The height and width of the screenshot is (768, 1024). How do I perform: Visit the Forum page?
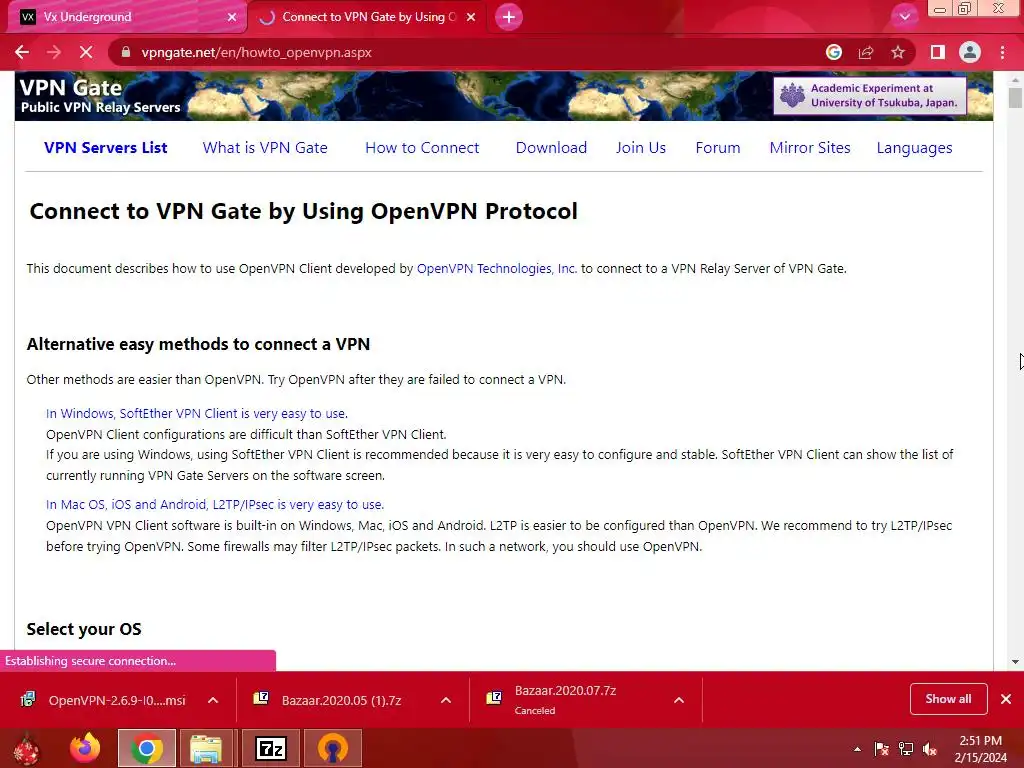[718, 148]
